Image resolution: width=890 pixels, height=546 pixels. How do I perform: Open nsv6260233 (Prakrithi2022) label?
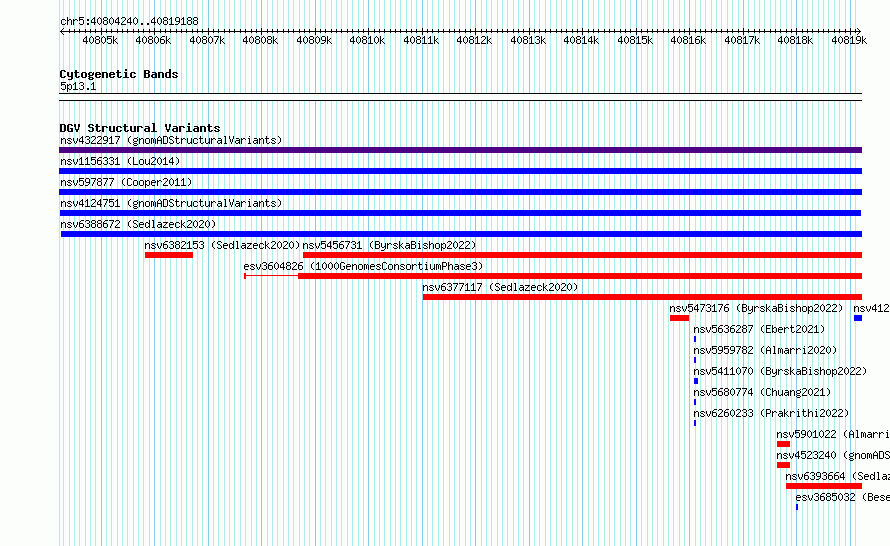(x=771, y=413)
